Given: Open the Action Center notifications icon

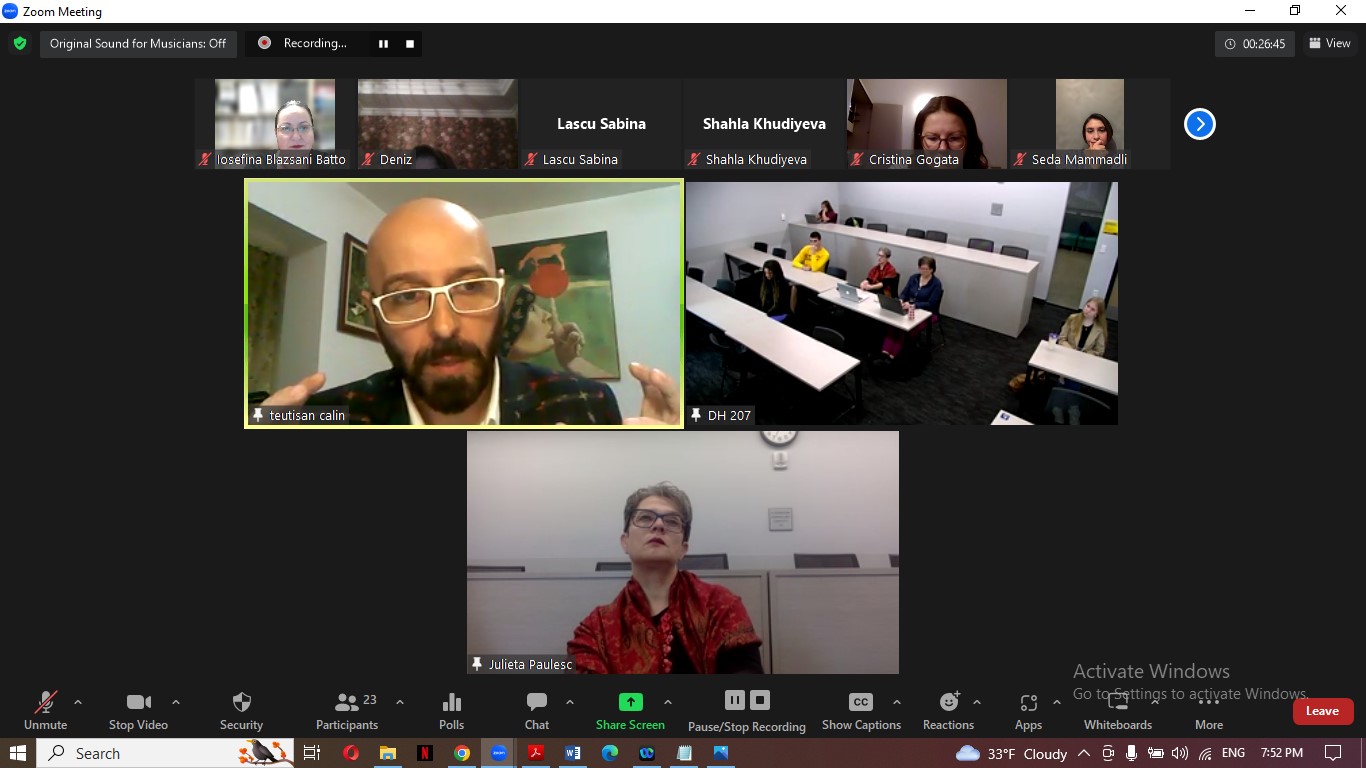Looking at the screenshot, I should tap(1333, 753).
